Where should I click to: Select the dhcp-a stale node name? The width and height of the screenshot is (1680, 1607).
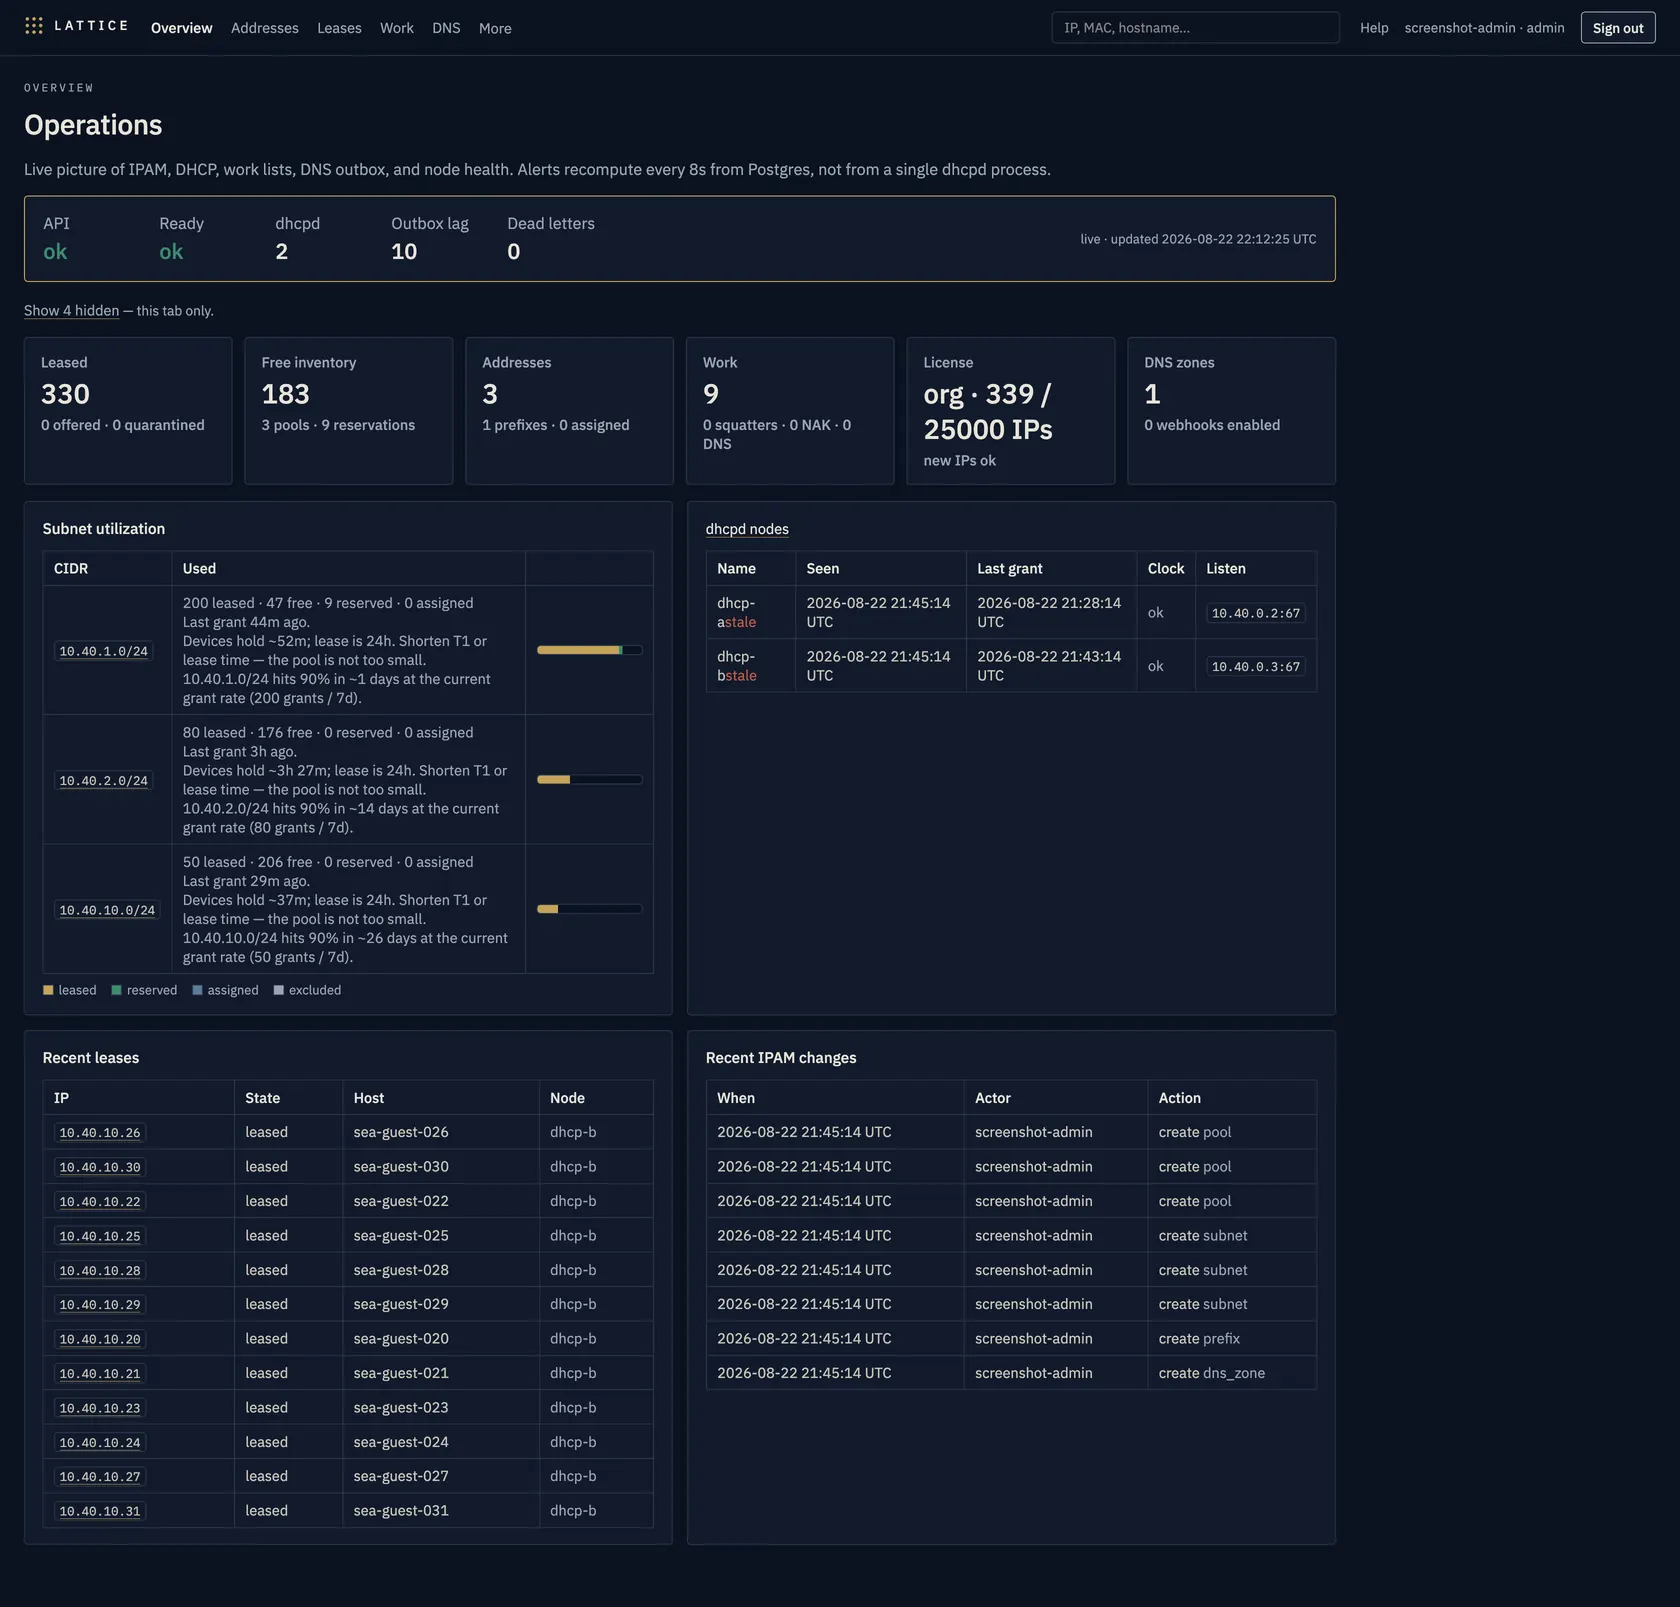pyautogui.click(x=737, y=612)
